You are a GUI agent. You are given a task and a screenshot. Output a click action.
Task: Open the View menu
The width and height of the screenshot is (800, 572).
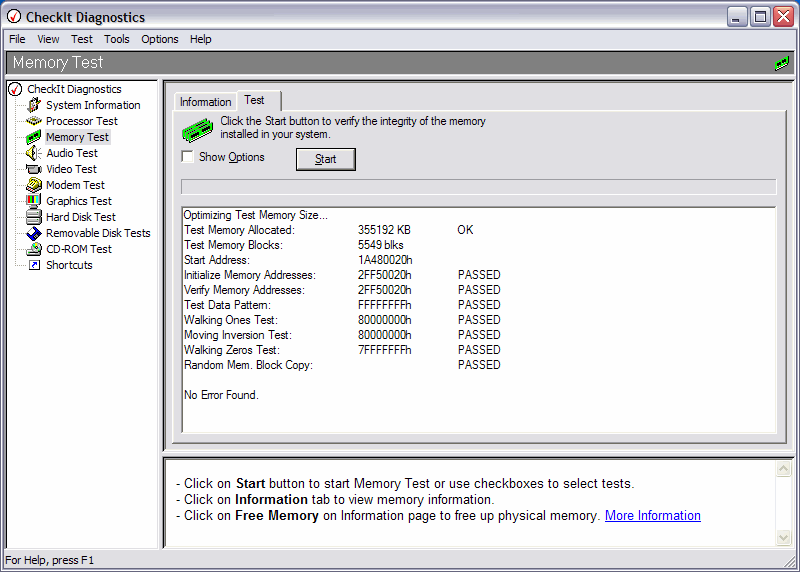pos(48,39)
